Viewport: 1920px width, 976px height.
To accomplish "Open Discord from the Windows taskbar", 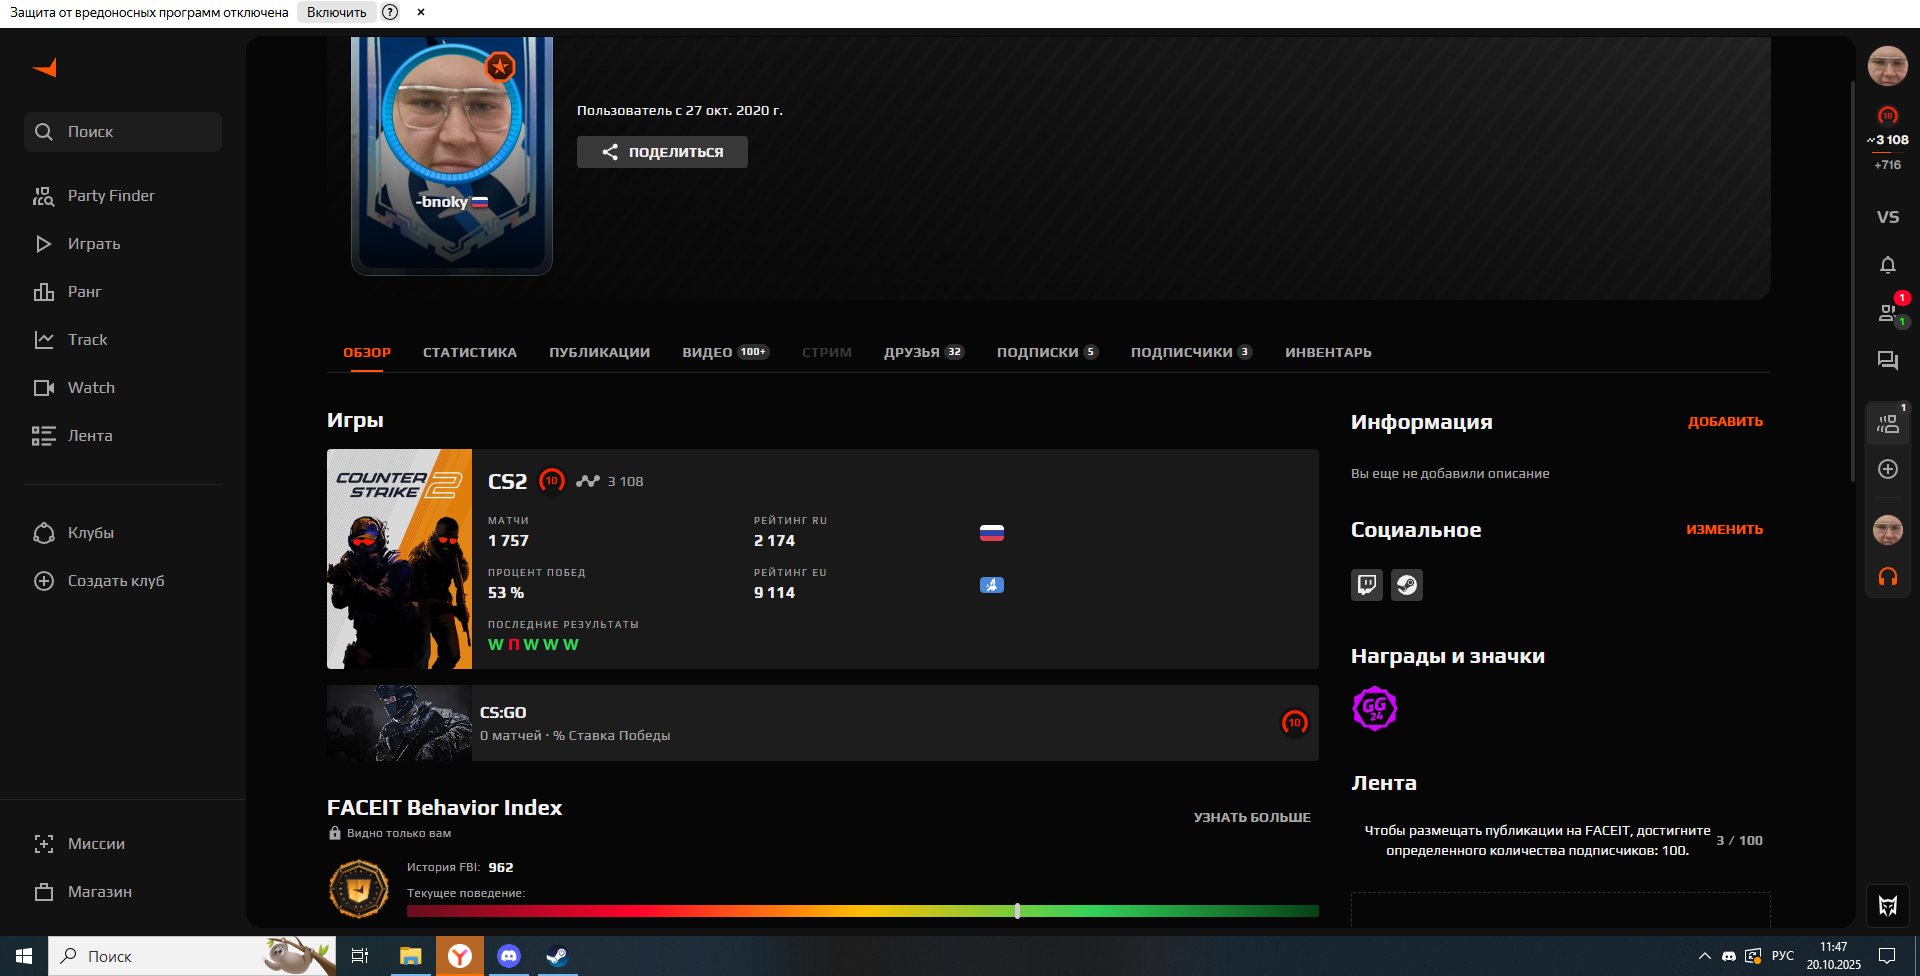I will [x=508, y=956].
